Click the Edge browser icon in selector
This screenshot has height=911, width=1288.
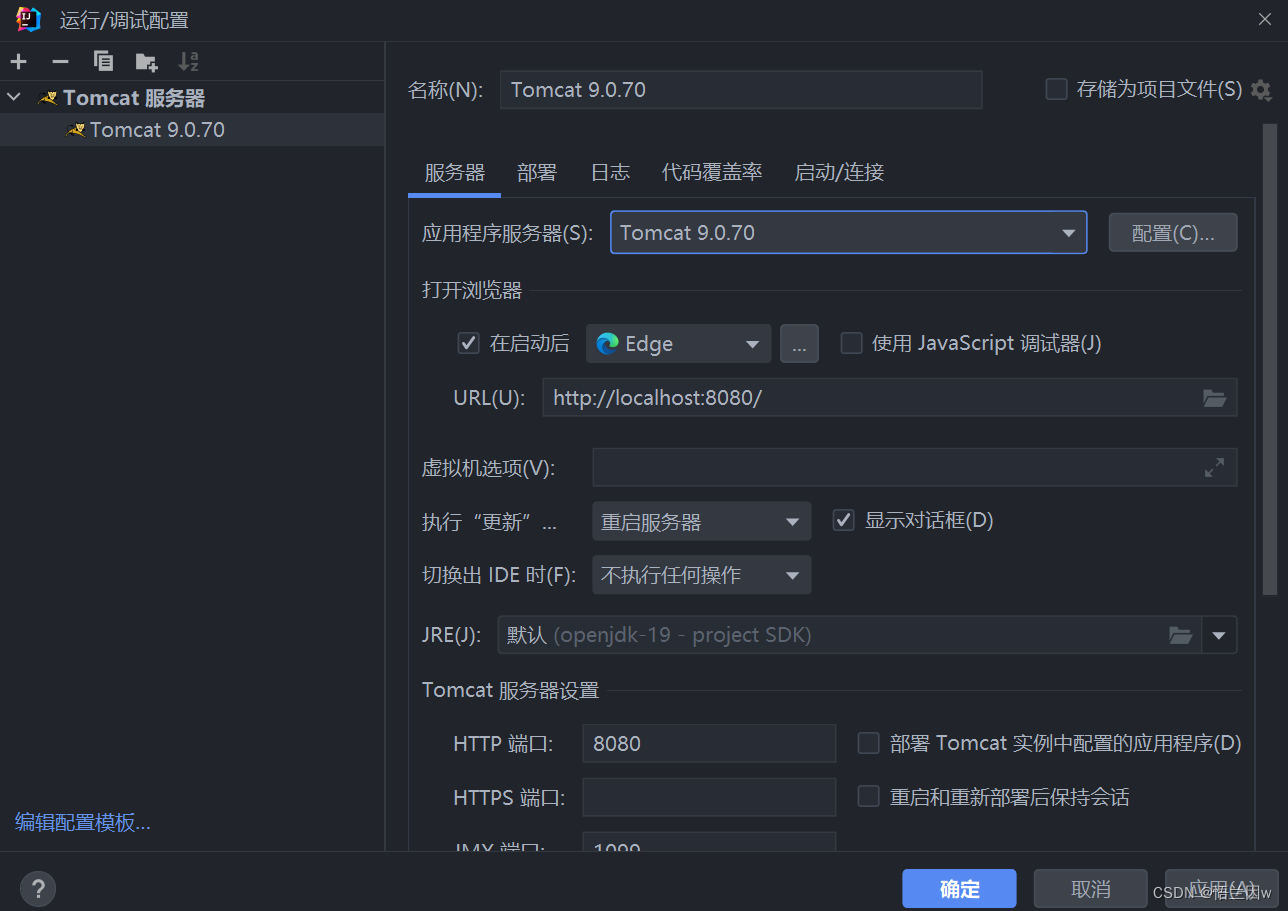607,344
